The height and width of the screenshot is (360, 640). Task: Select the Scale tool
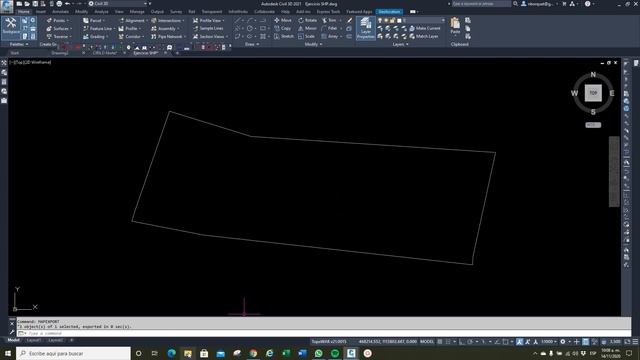[x=306, y=36]
